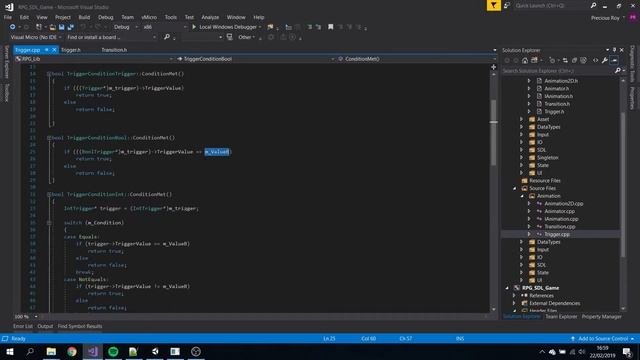Close the Trigger.cpp tab
This screenshot has width=640, height=360.
54,50
